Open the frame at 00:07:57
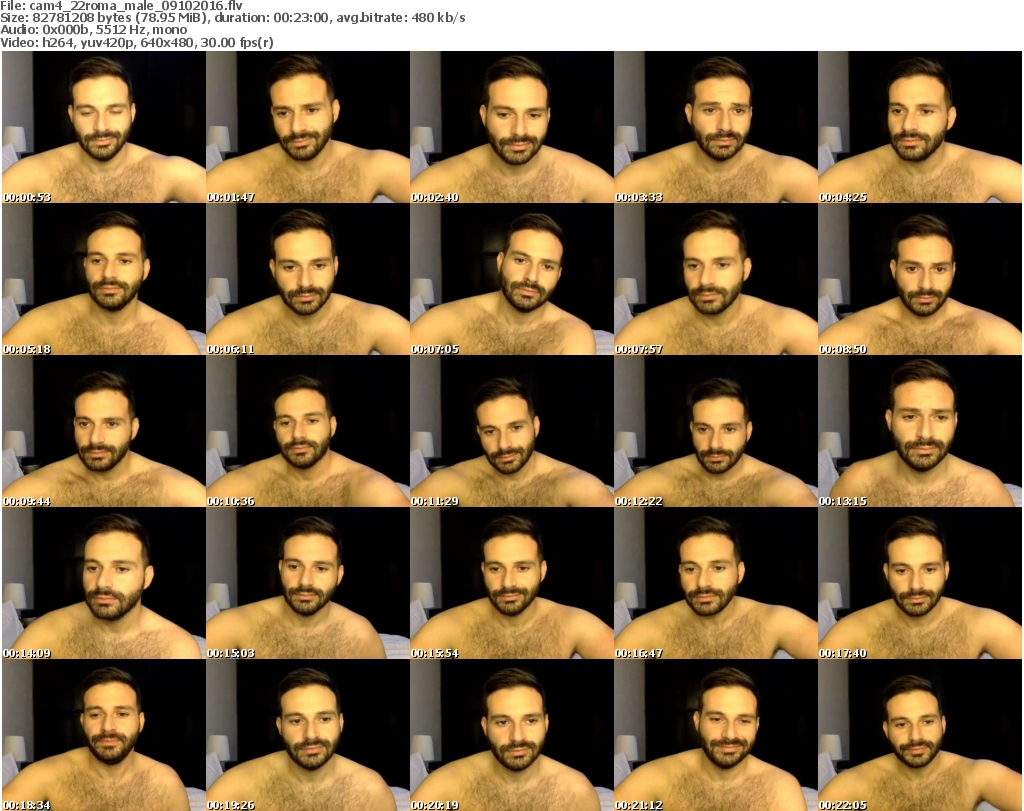The image size is (1024, 811). pos(716,279)
